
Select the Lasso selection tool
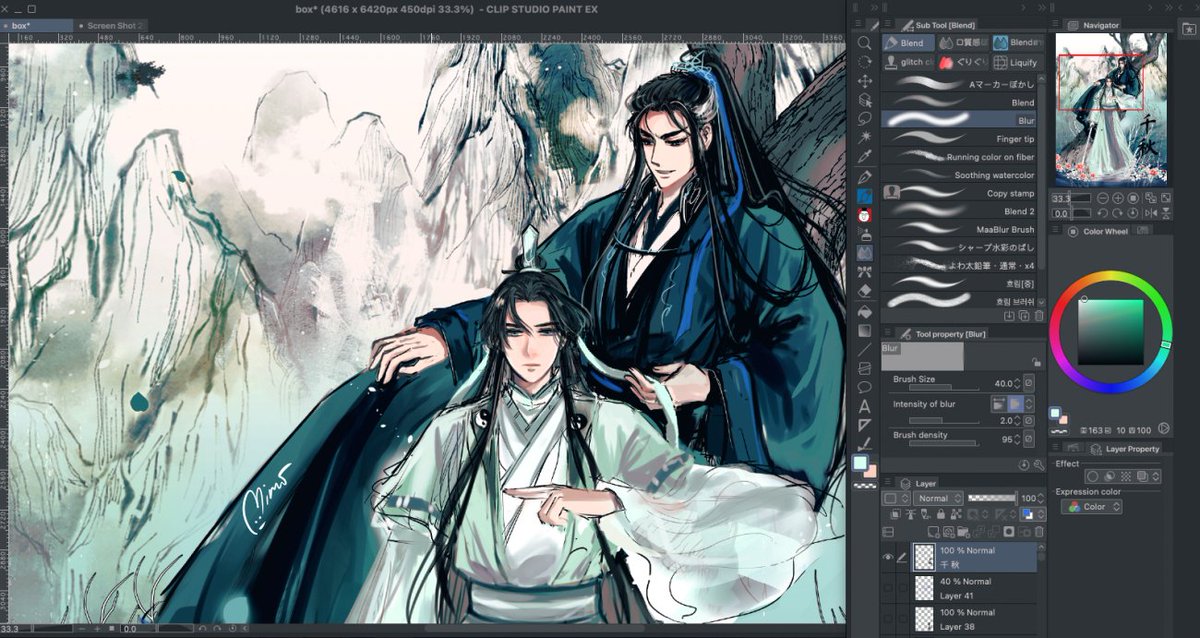[865, 118]
